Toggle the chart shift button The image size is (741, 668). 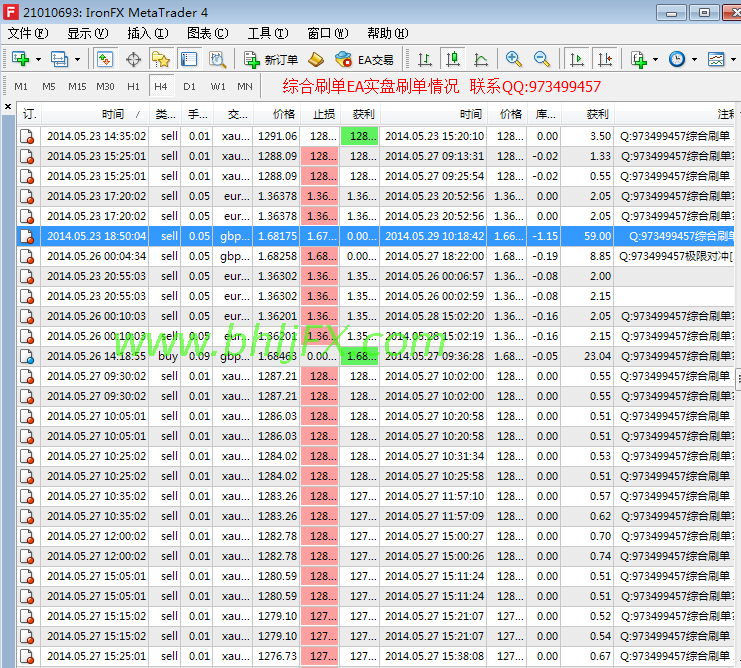(x=604, y=59)
